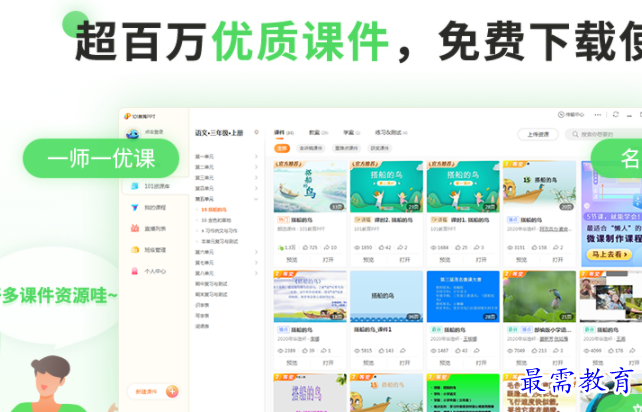Click author link 王绍娜 on the card
The width and height of the screenshot is (642, 412).
coord(470,339)
